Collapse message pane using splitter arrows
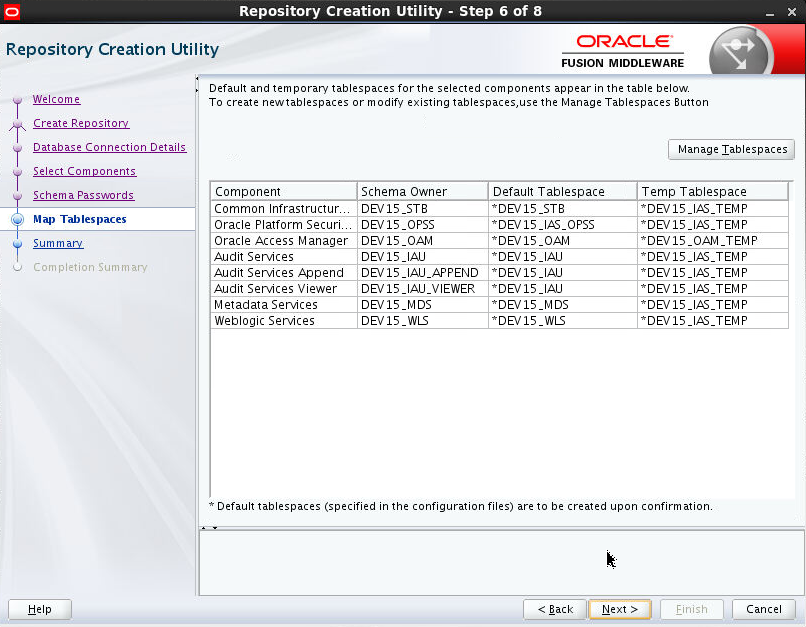This screenshot has height=627, width=806. pyautogui.click(x=215, y=528)
